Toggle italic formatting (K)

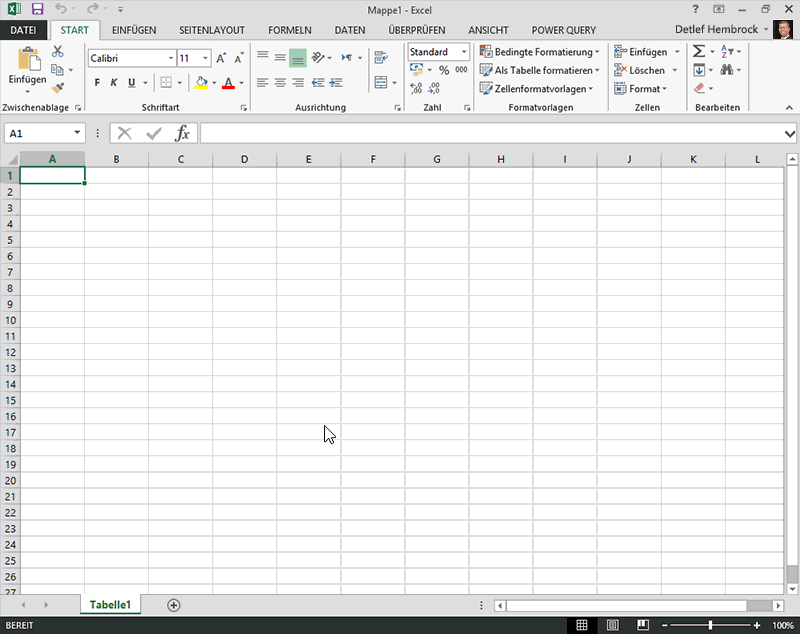click(x=114, y=83)
